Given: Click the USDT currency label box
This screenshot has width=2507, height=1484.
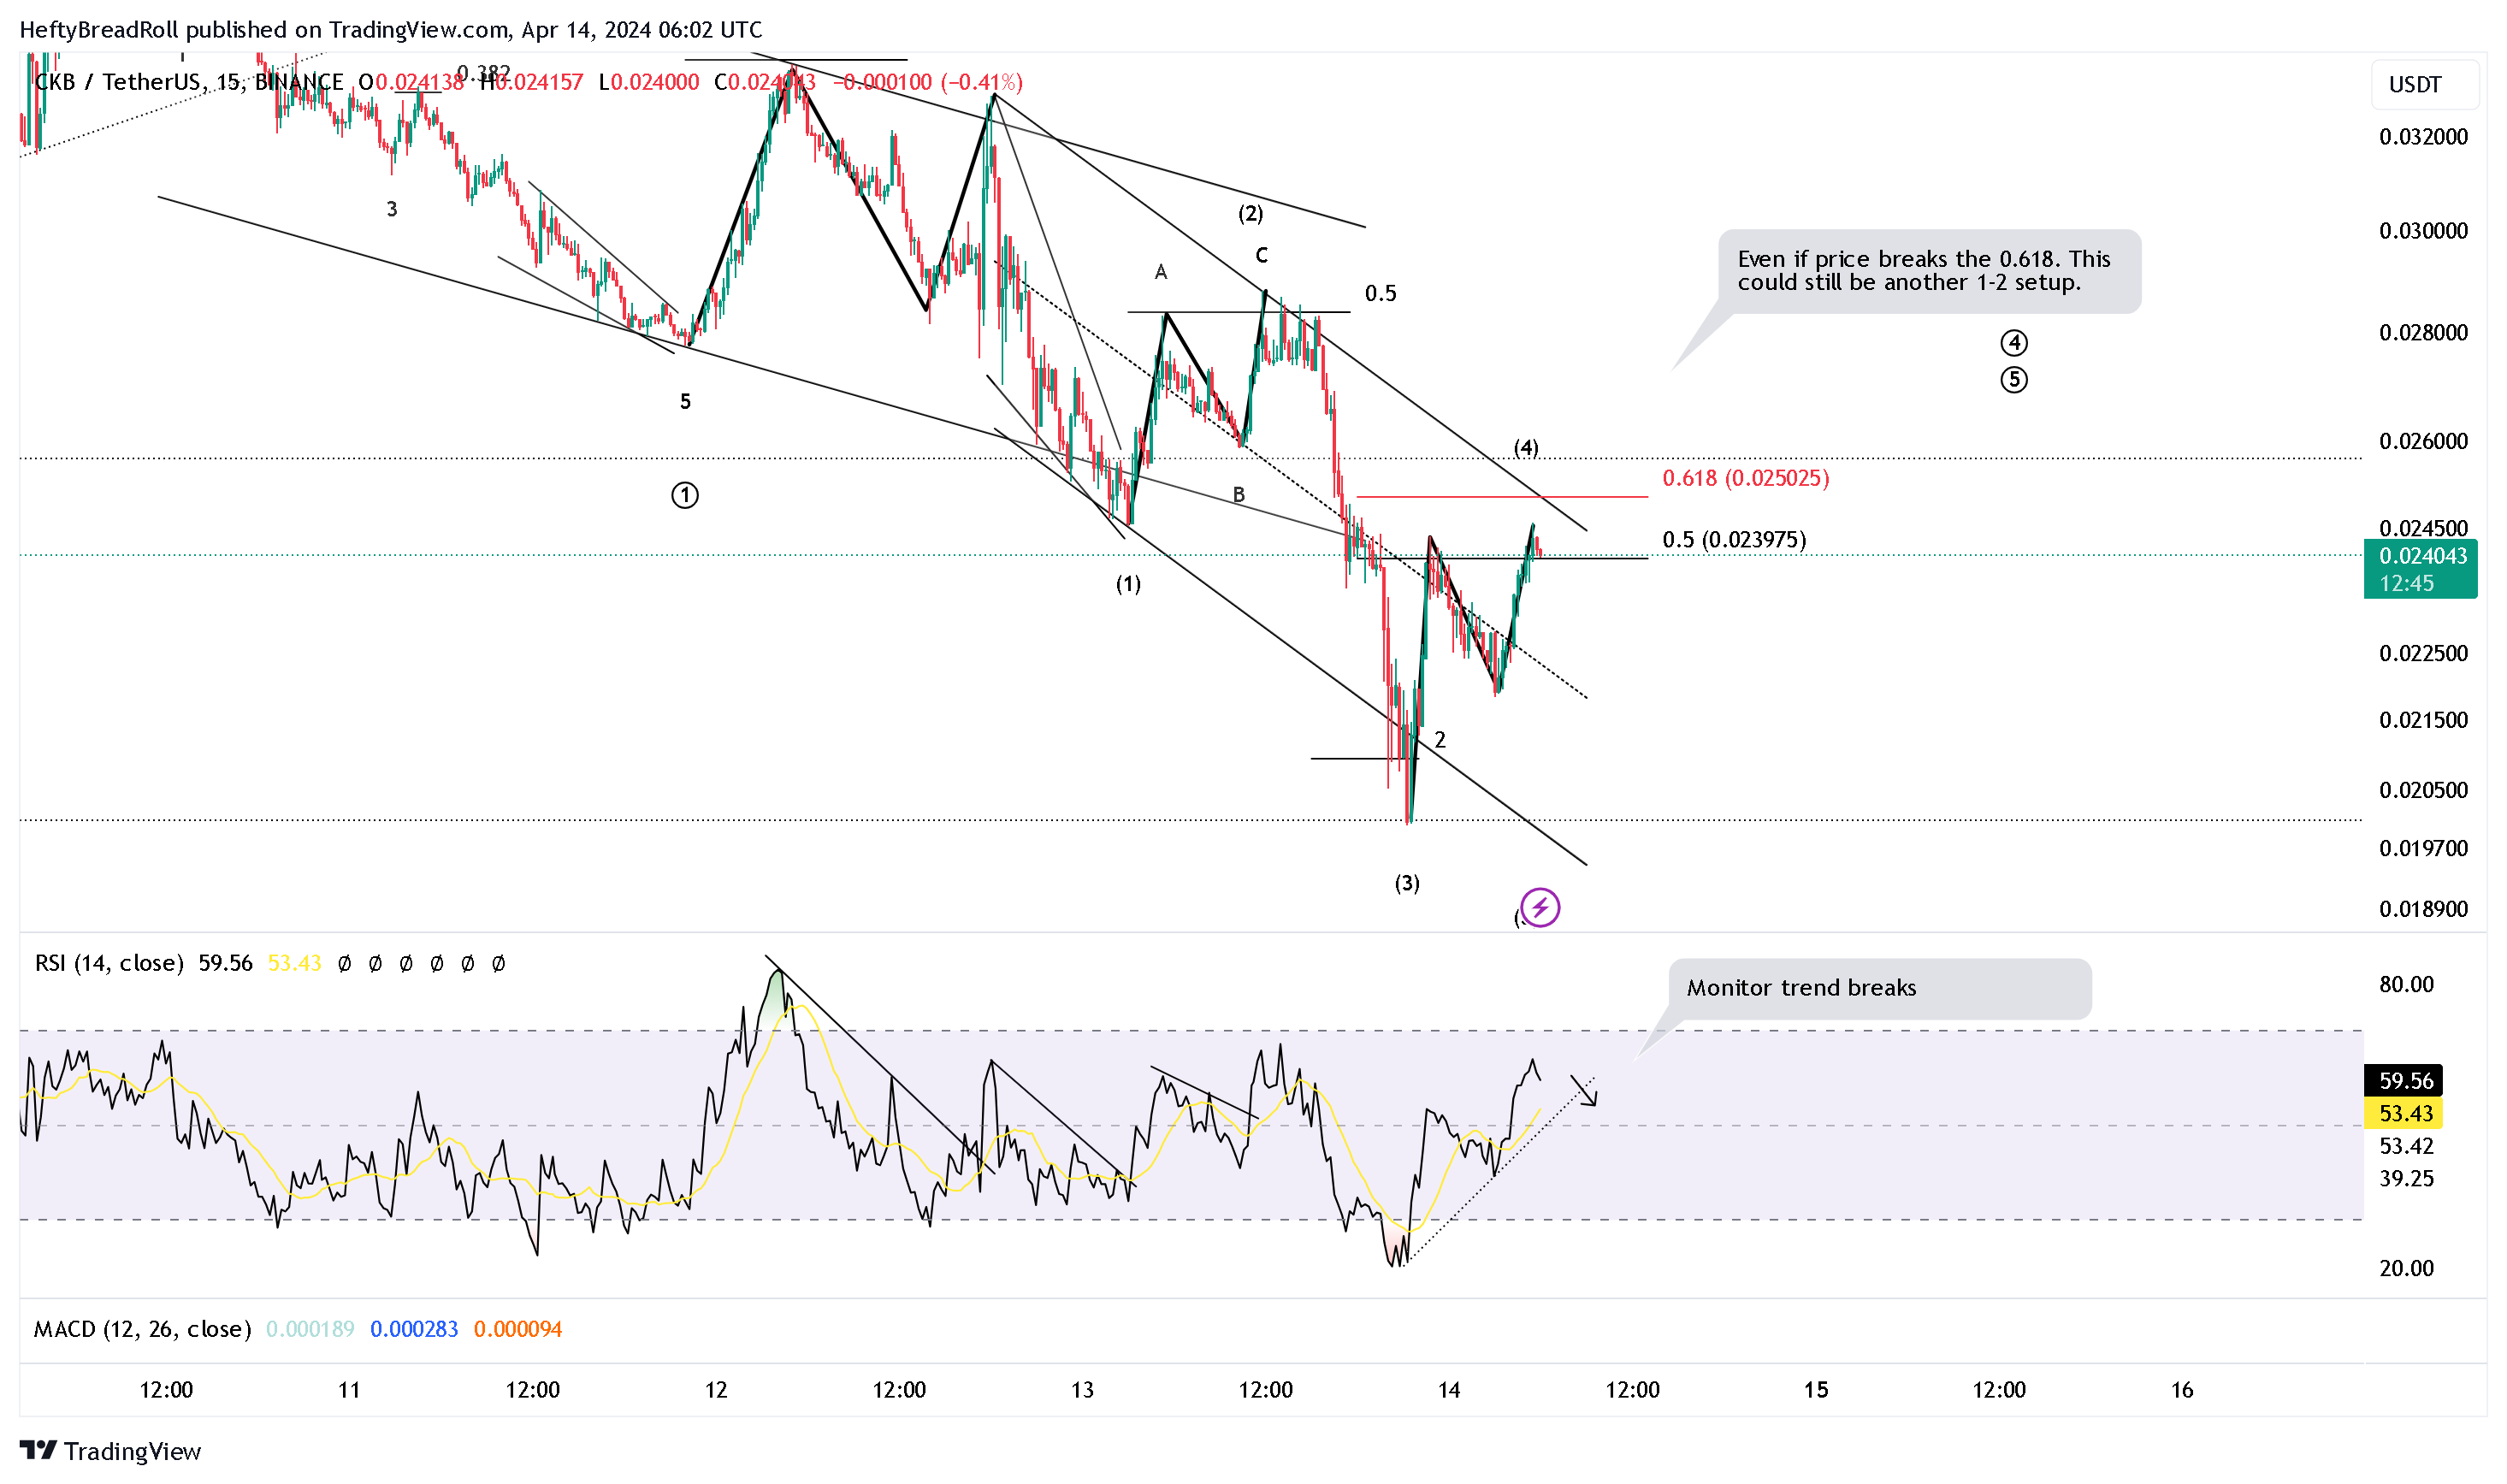Looking at the screenshot, I should coord(2424,85).
